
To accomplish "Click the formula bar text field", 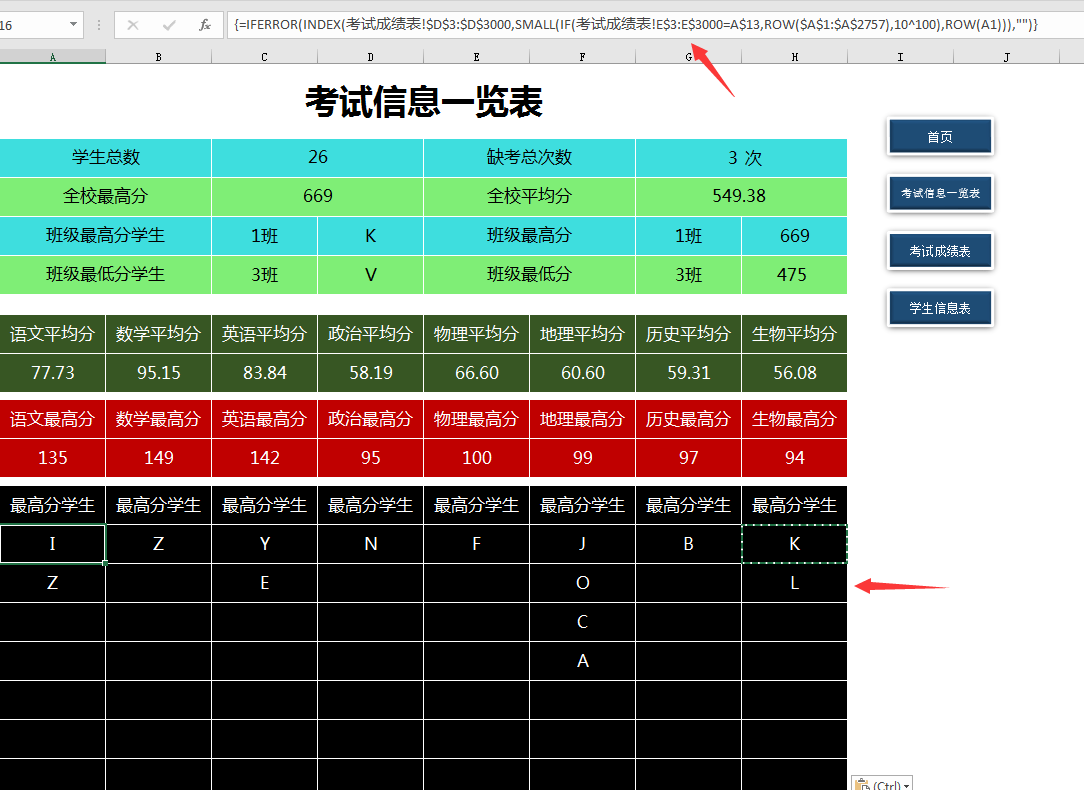I will click(x=655, y=25).
